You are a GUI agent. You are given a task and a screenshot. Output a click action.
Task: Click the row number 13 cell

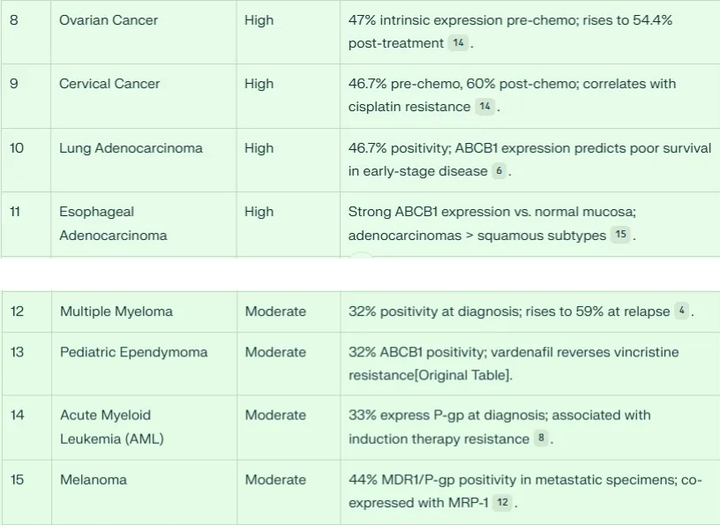18,352
